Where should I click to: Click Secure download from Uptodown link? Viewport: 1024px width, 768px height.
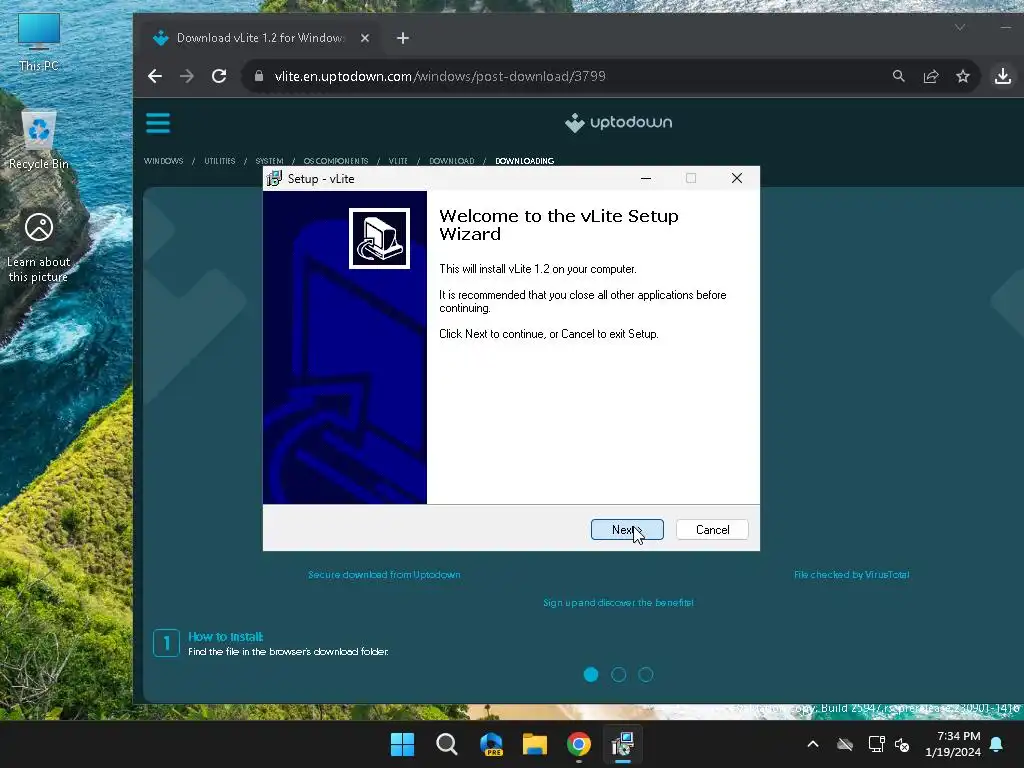pos(384,575)
